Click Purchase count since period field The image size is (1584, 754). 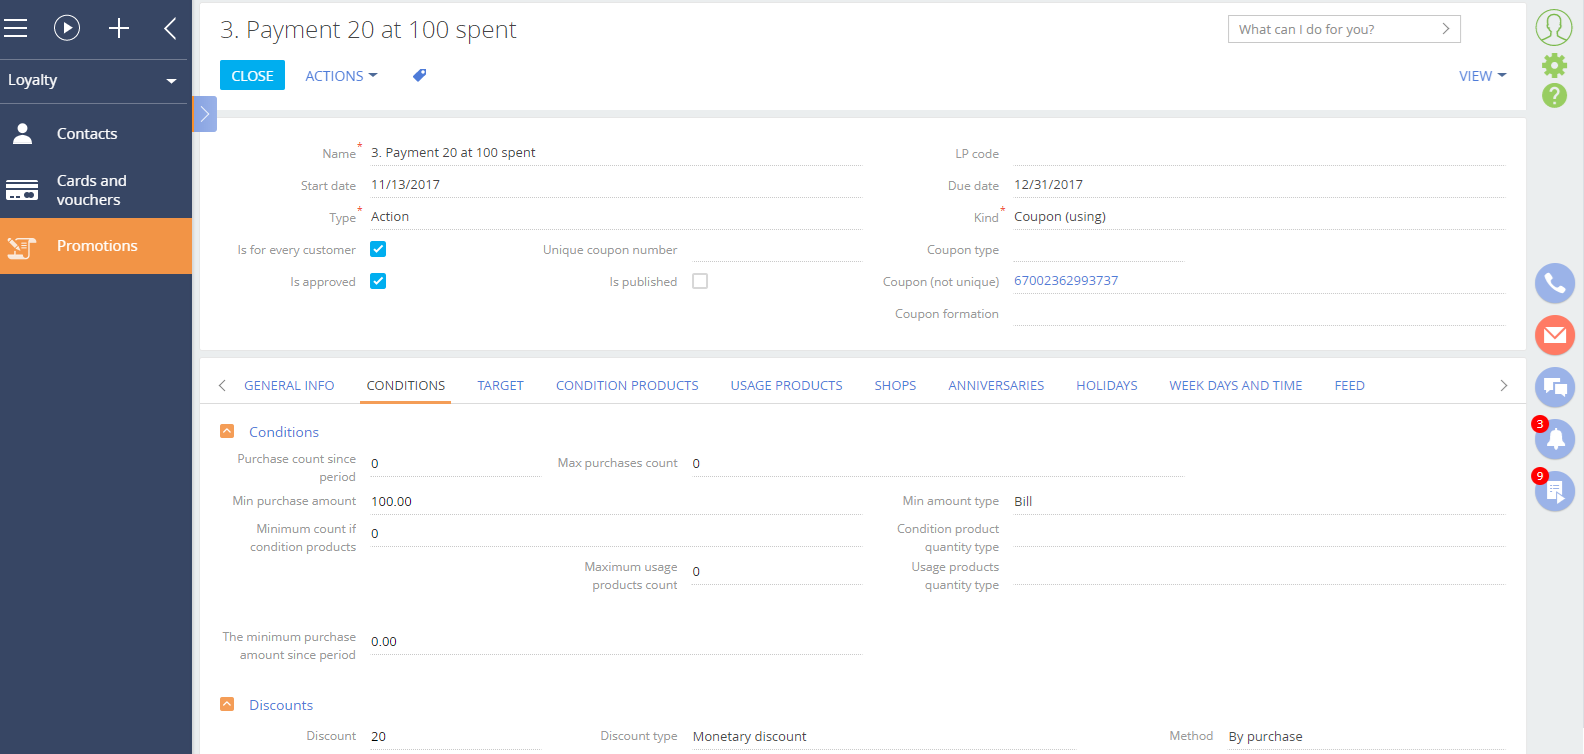tap(455, 464)
